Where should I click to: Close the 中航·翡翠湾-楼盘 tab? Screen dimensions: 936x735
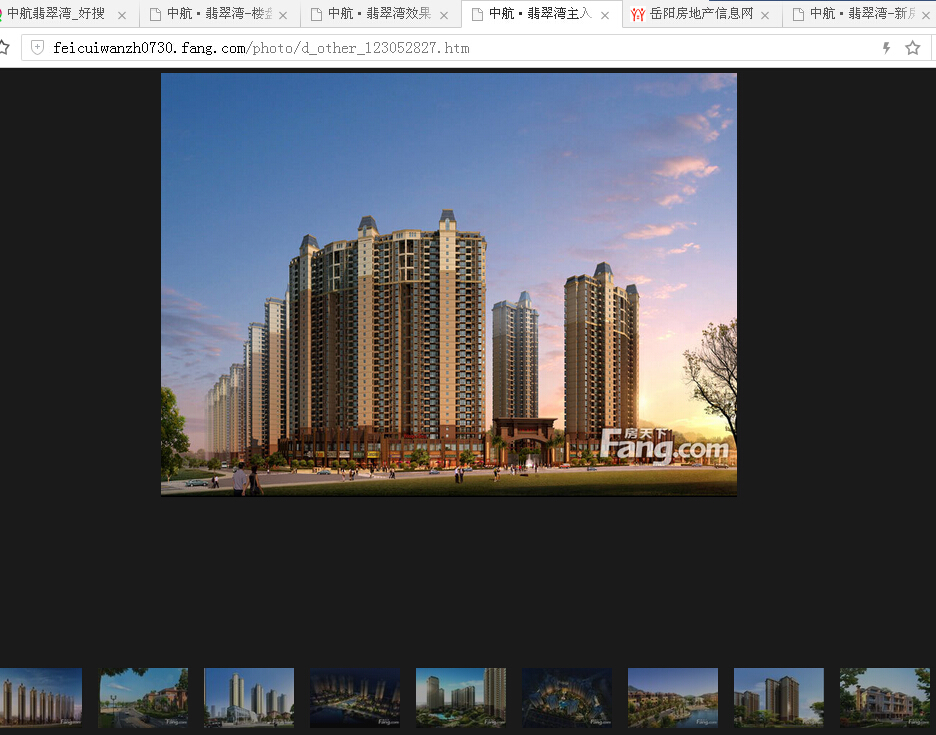[x=283, y=15]
